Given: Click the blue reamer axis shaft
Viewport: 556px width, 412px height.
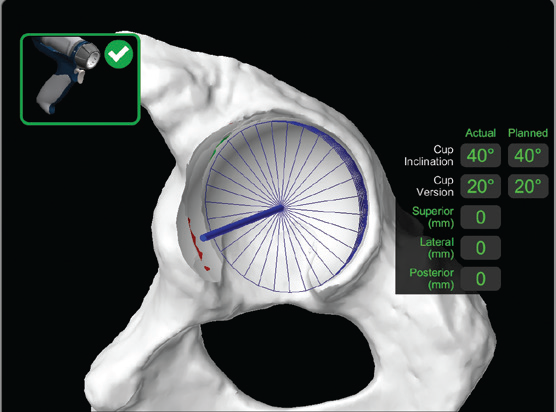Looking at the screenshot, I should 243,223.
